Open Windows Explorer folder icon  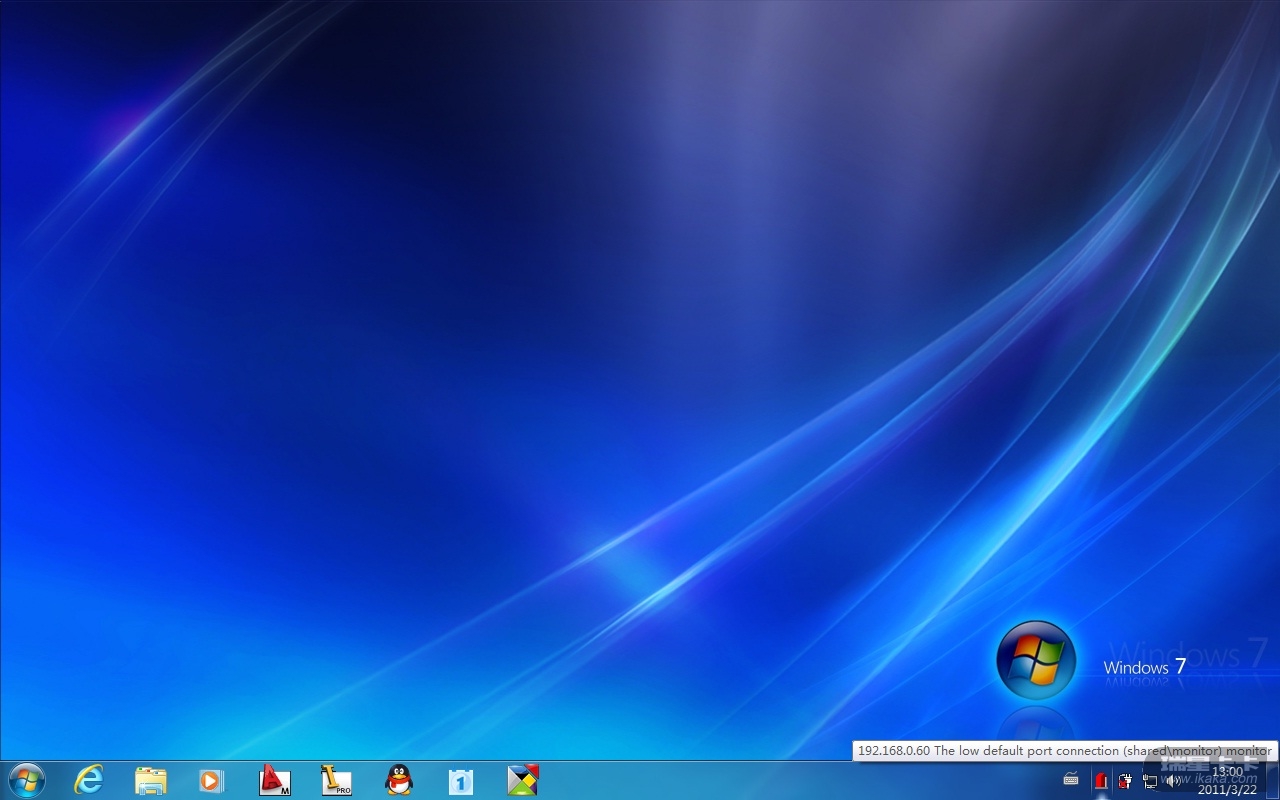[x=150, y=780]
